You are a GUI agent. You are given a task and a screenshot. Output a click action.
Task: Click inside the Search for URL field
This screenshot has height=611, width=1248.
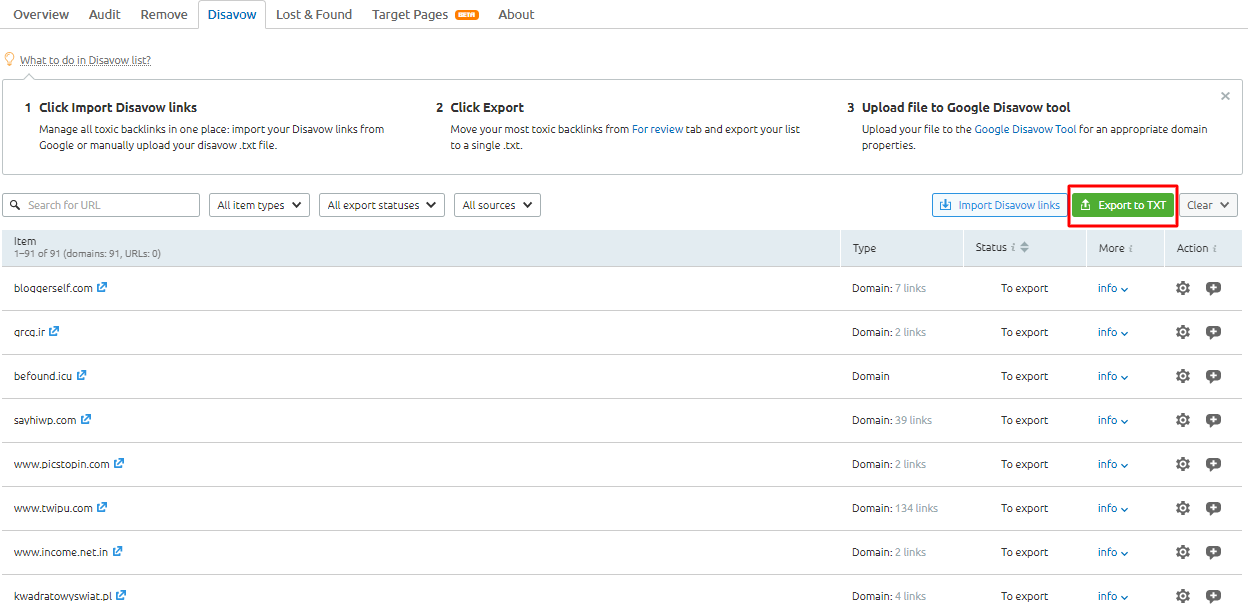(100, 205)
